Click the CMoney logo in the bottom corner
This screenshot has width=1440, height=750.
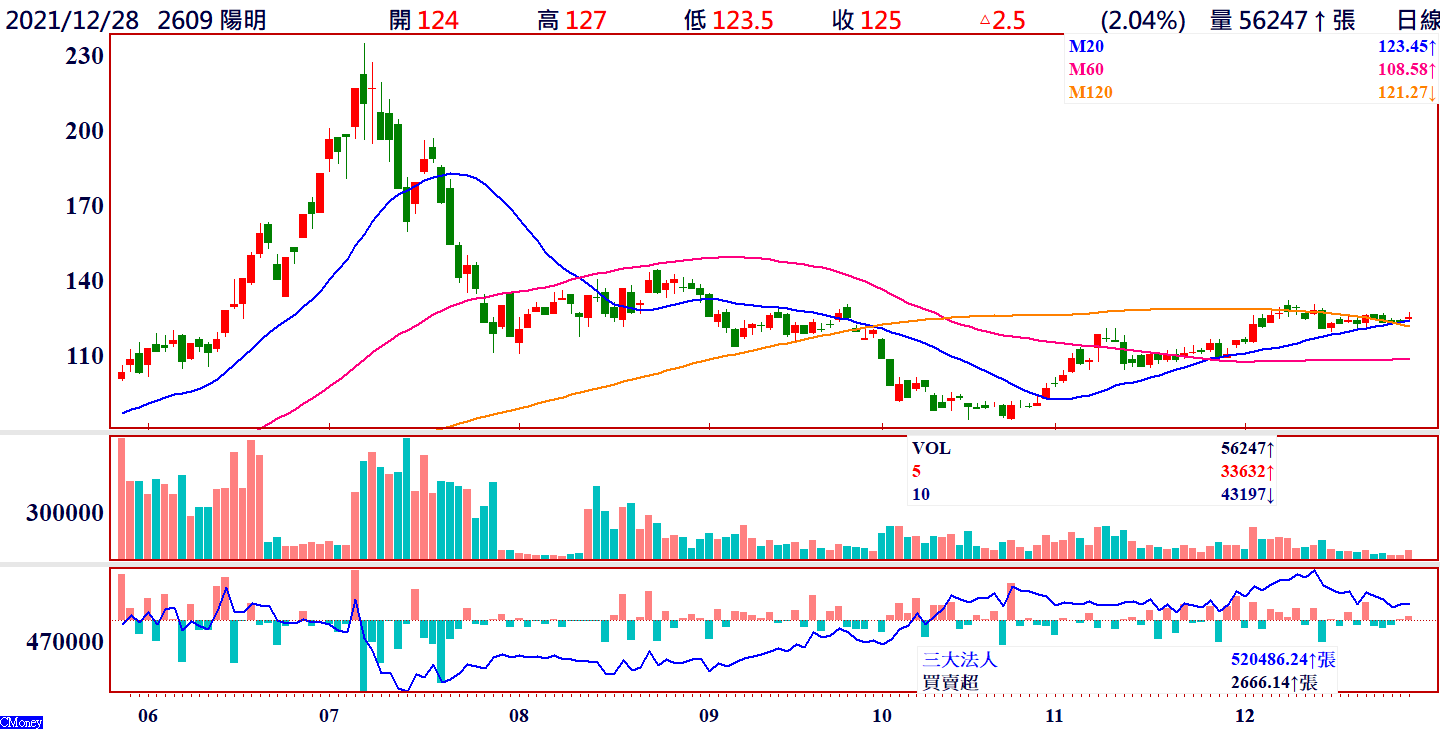coord(21,722)
